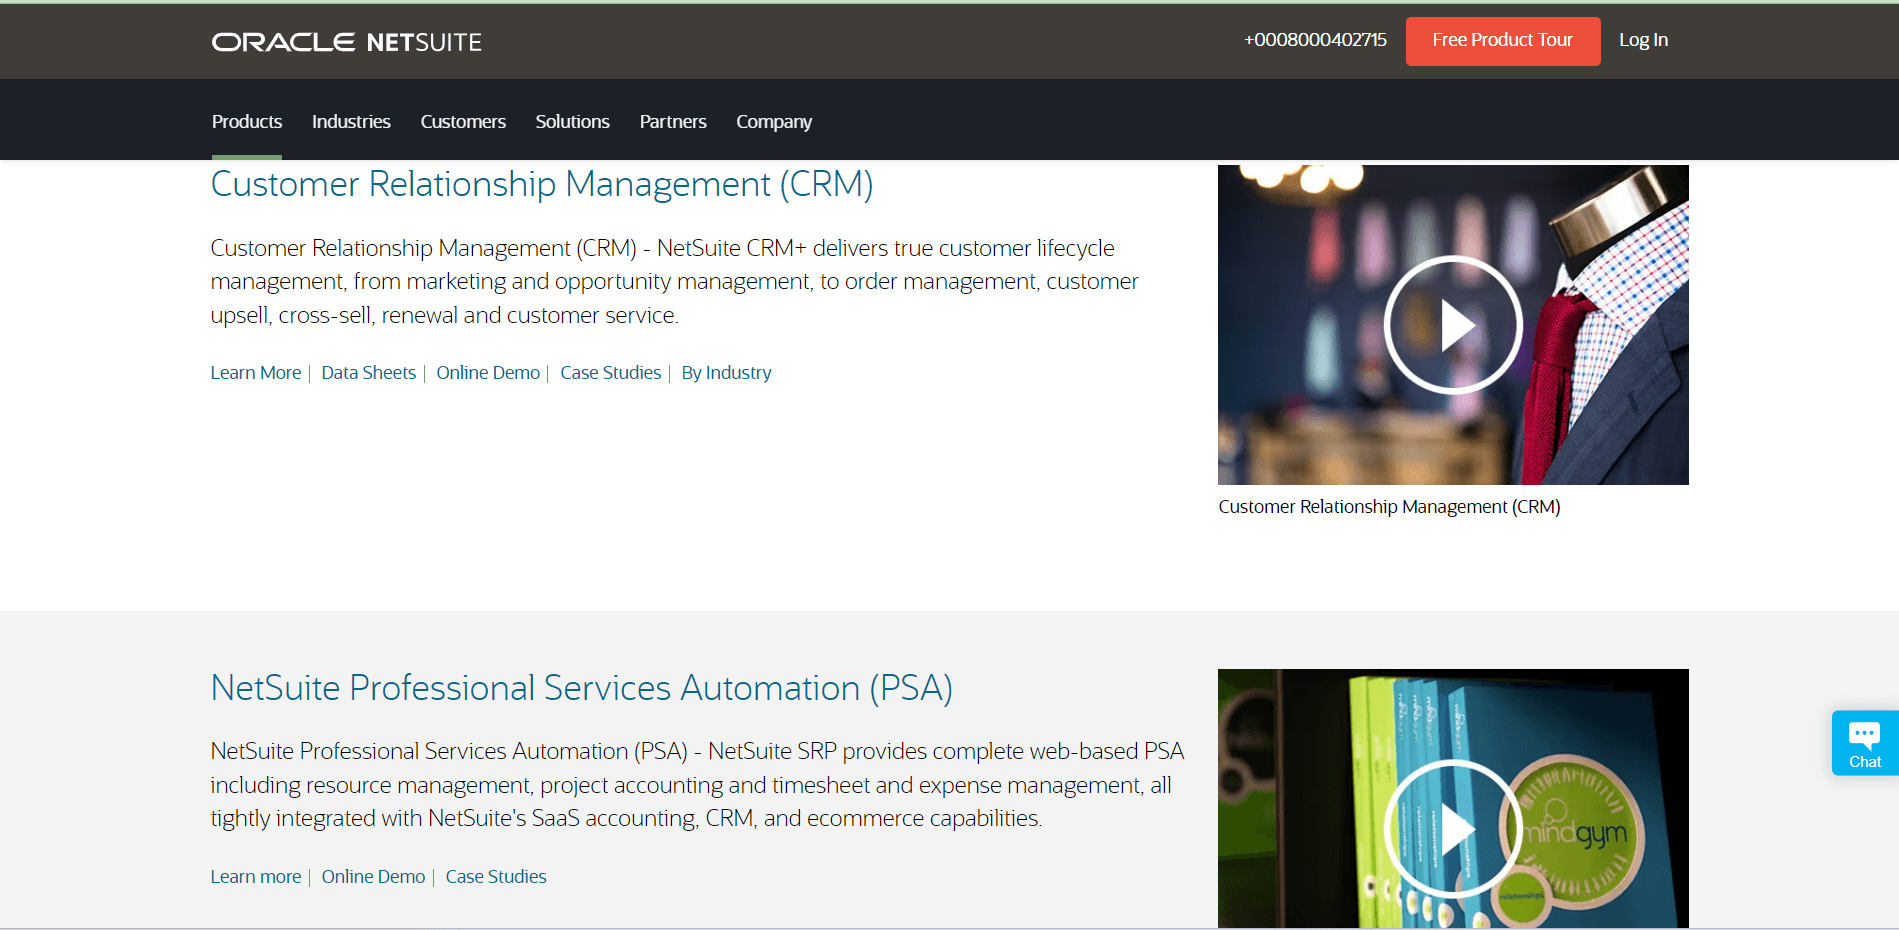Open the Chat widget
The width and height of the screenshot is (1899, 930).
[x=1864, y=743]
